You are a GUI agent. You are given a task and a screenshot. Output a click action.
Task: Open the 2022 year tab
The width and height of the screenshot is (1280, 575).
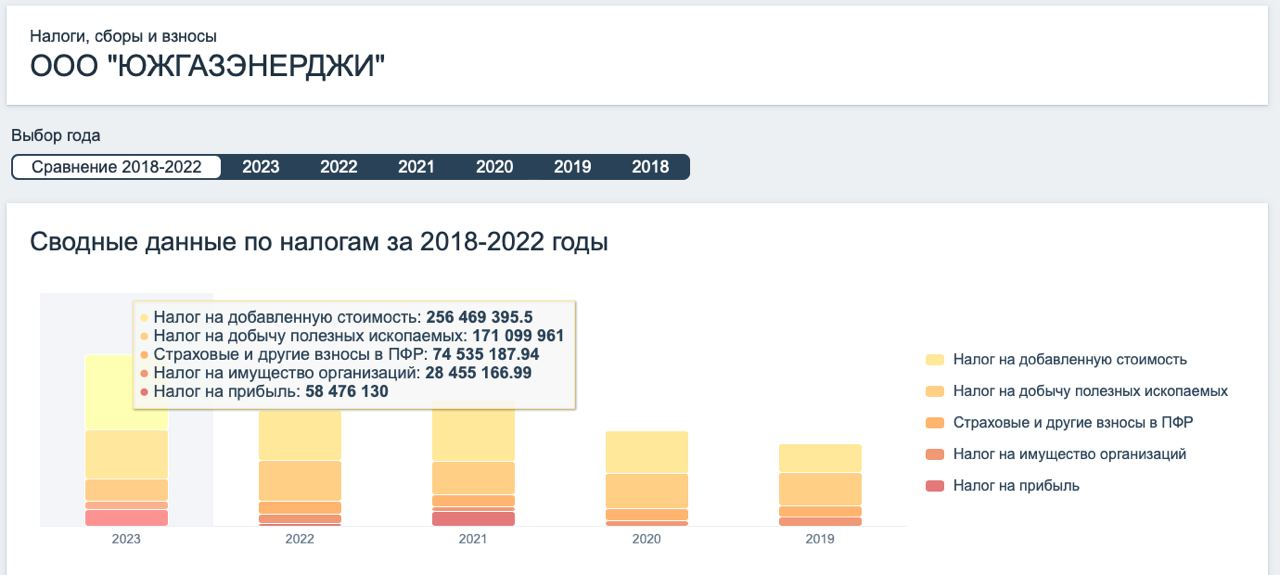click(x=339, y=167)
